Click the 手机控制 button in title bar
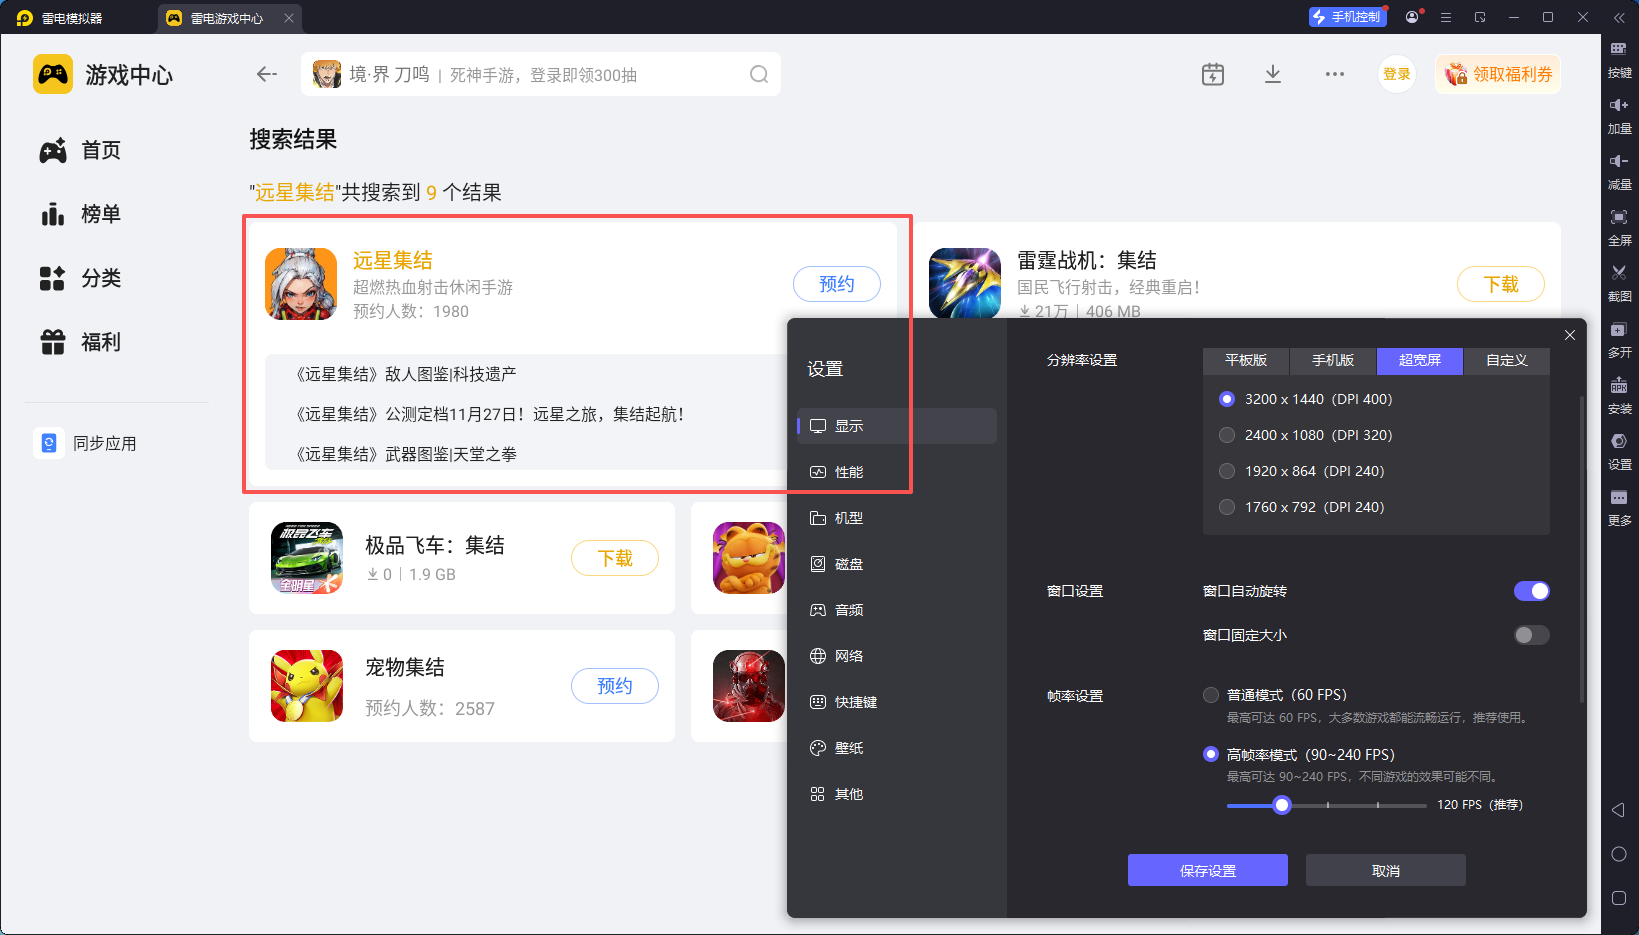This screenshot has width=1639, height=935. tap(1347, 17)
